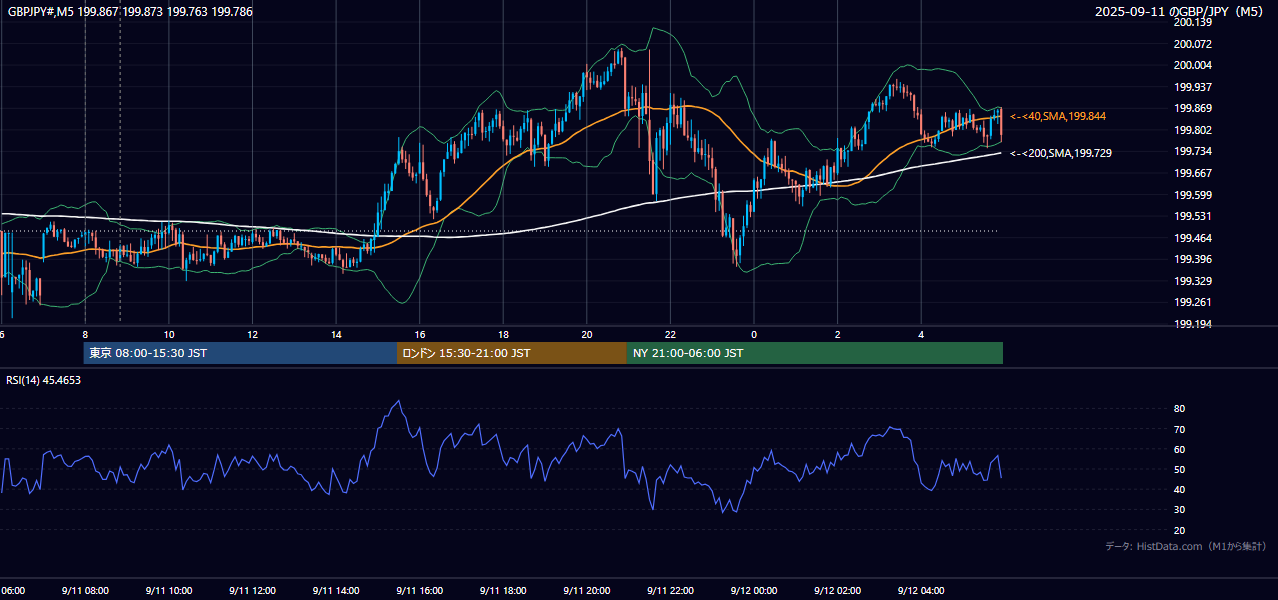The height and width of the screenshot is (600, 1278).
Task: Click price axis value 199.261
Action: 1192,302
